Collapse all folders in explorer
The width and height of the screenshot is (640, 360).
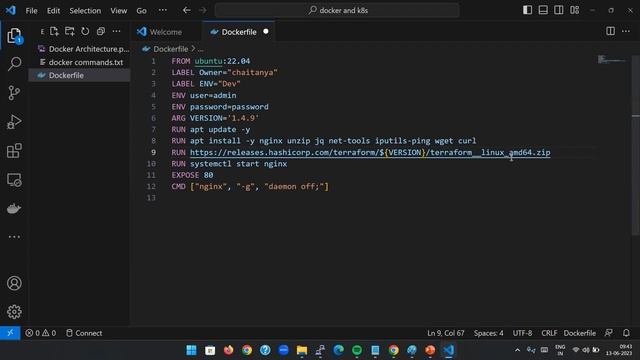click(x=100, y=31)
